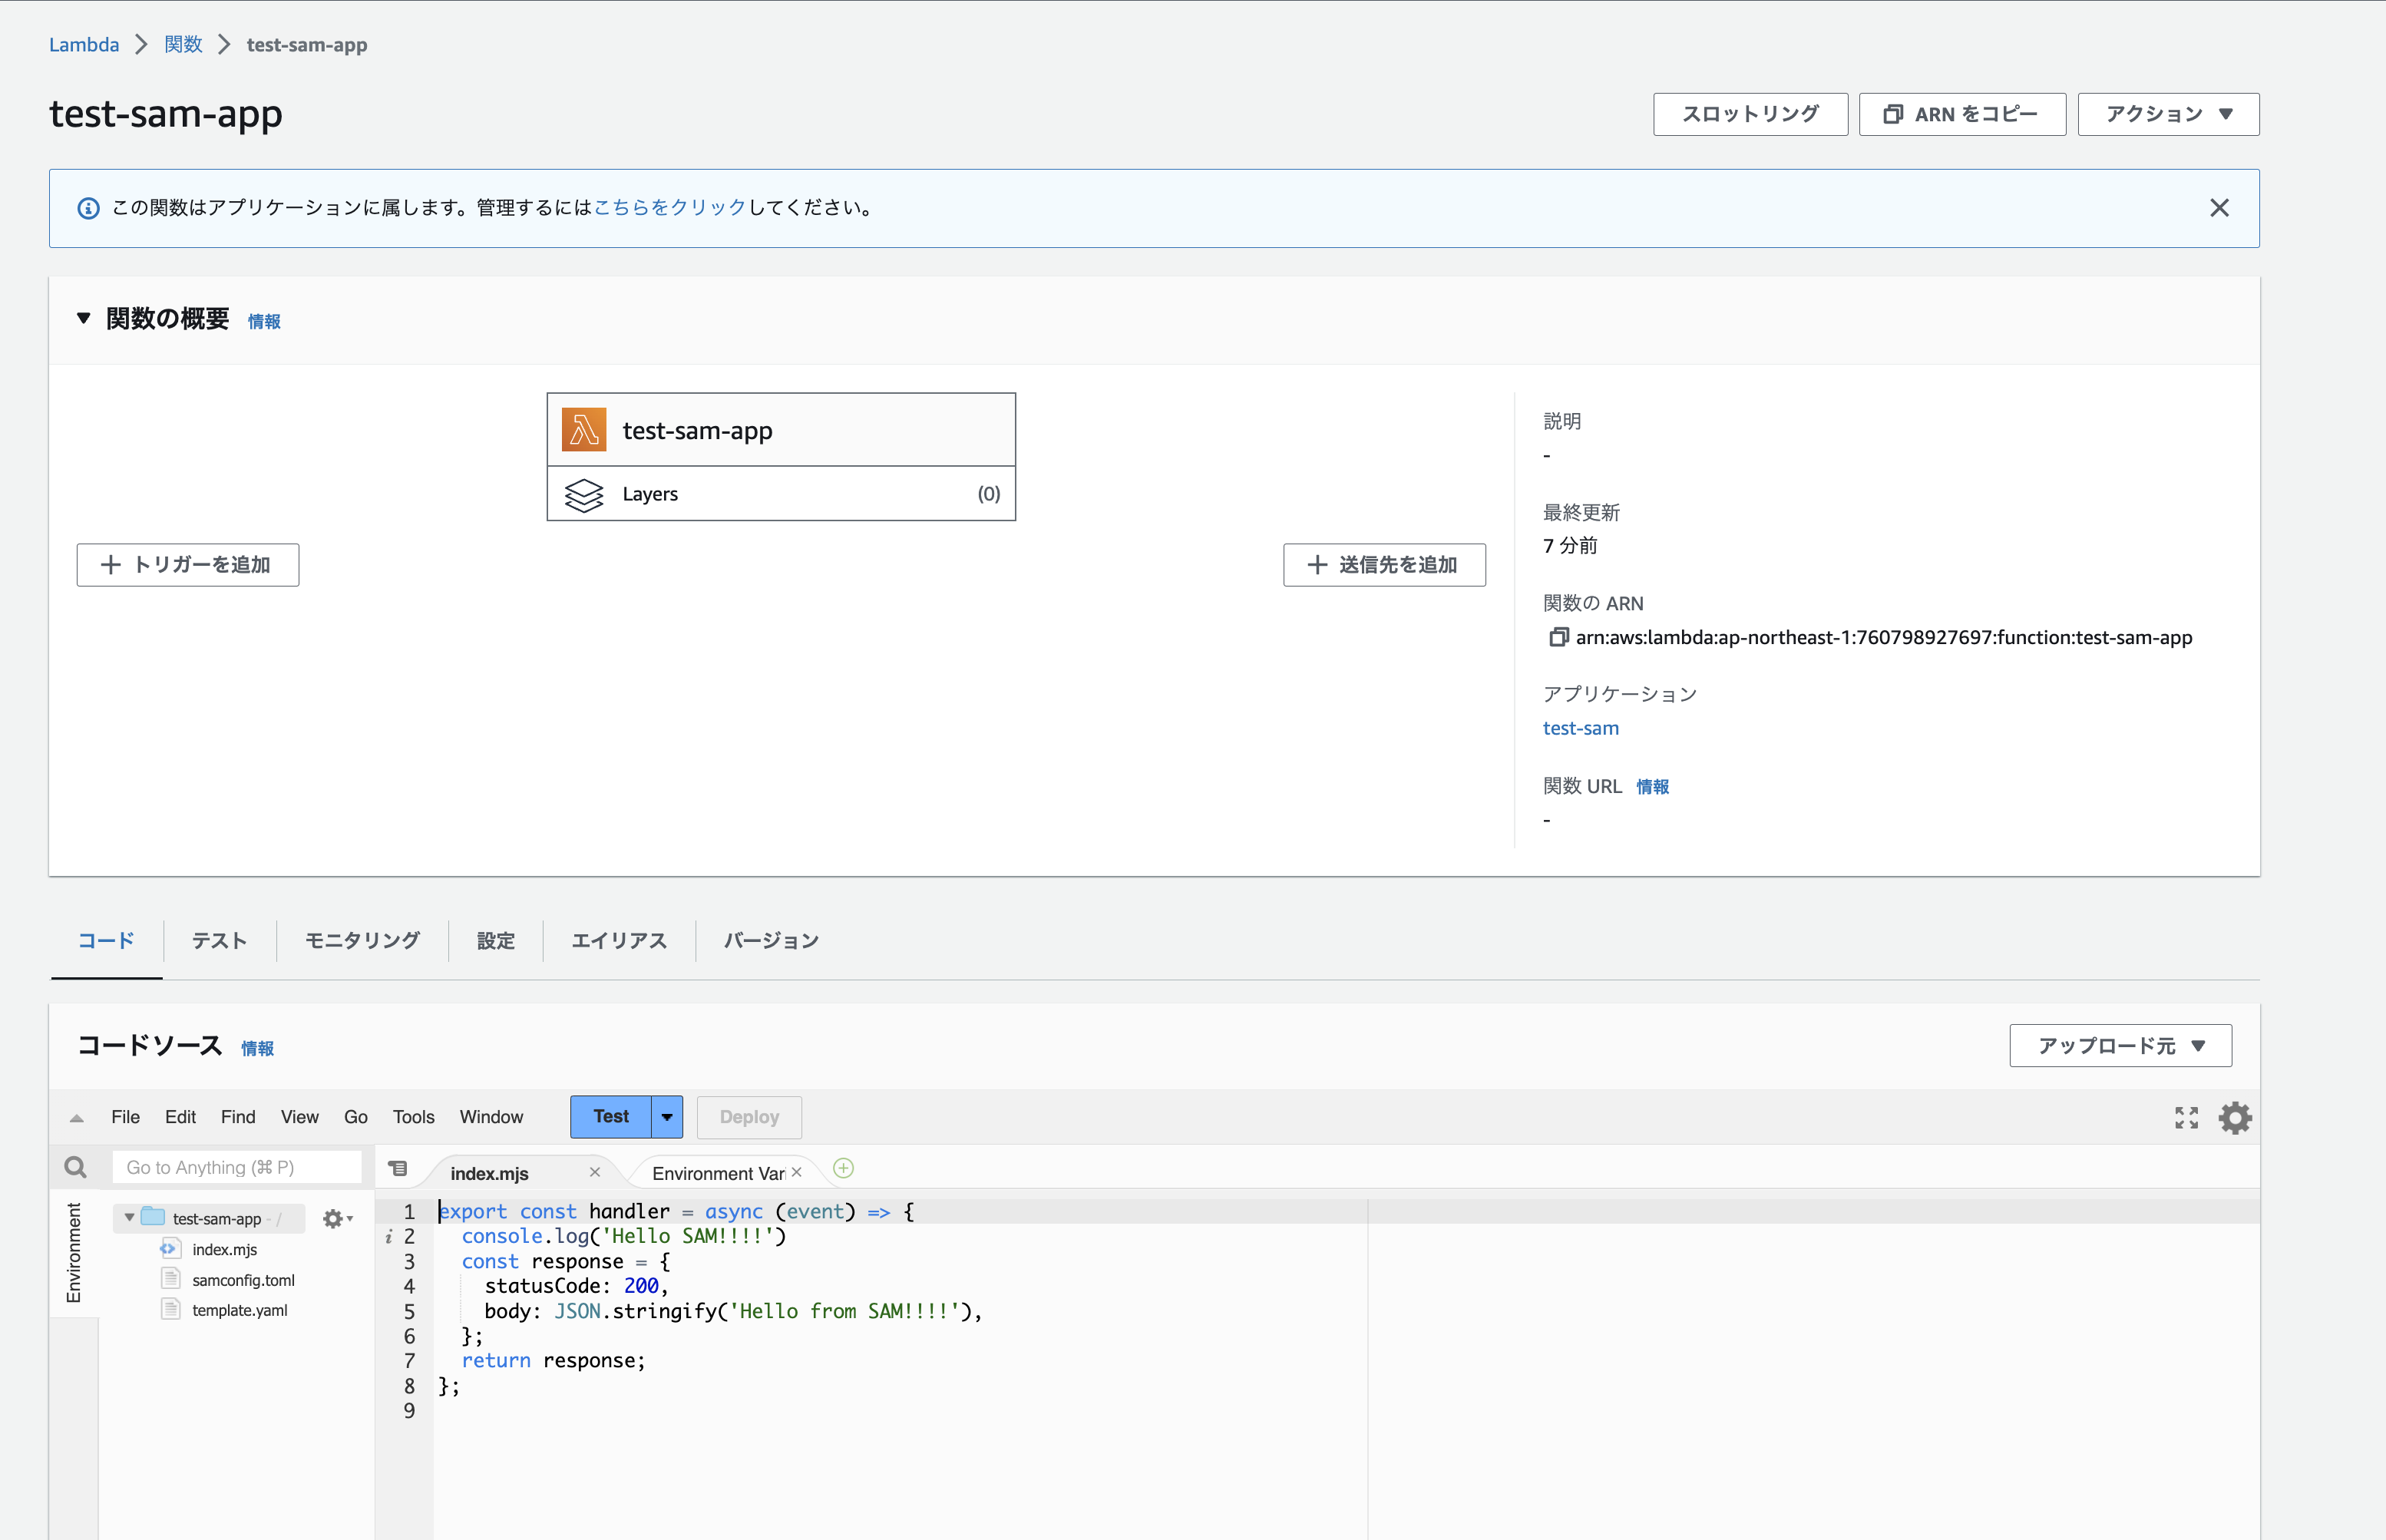The image size is (2386, 1540).
Task: Click 情報 link next to 関数の概要
Action: click(x=264, y=321)
